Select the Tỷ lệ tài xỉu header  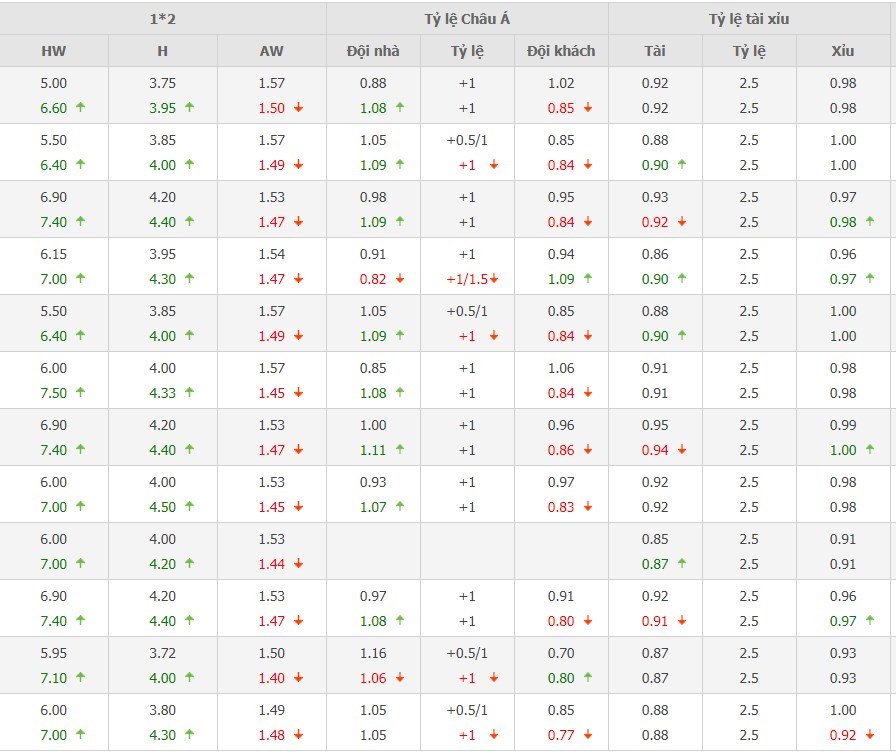click(750, 18)
